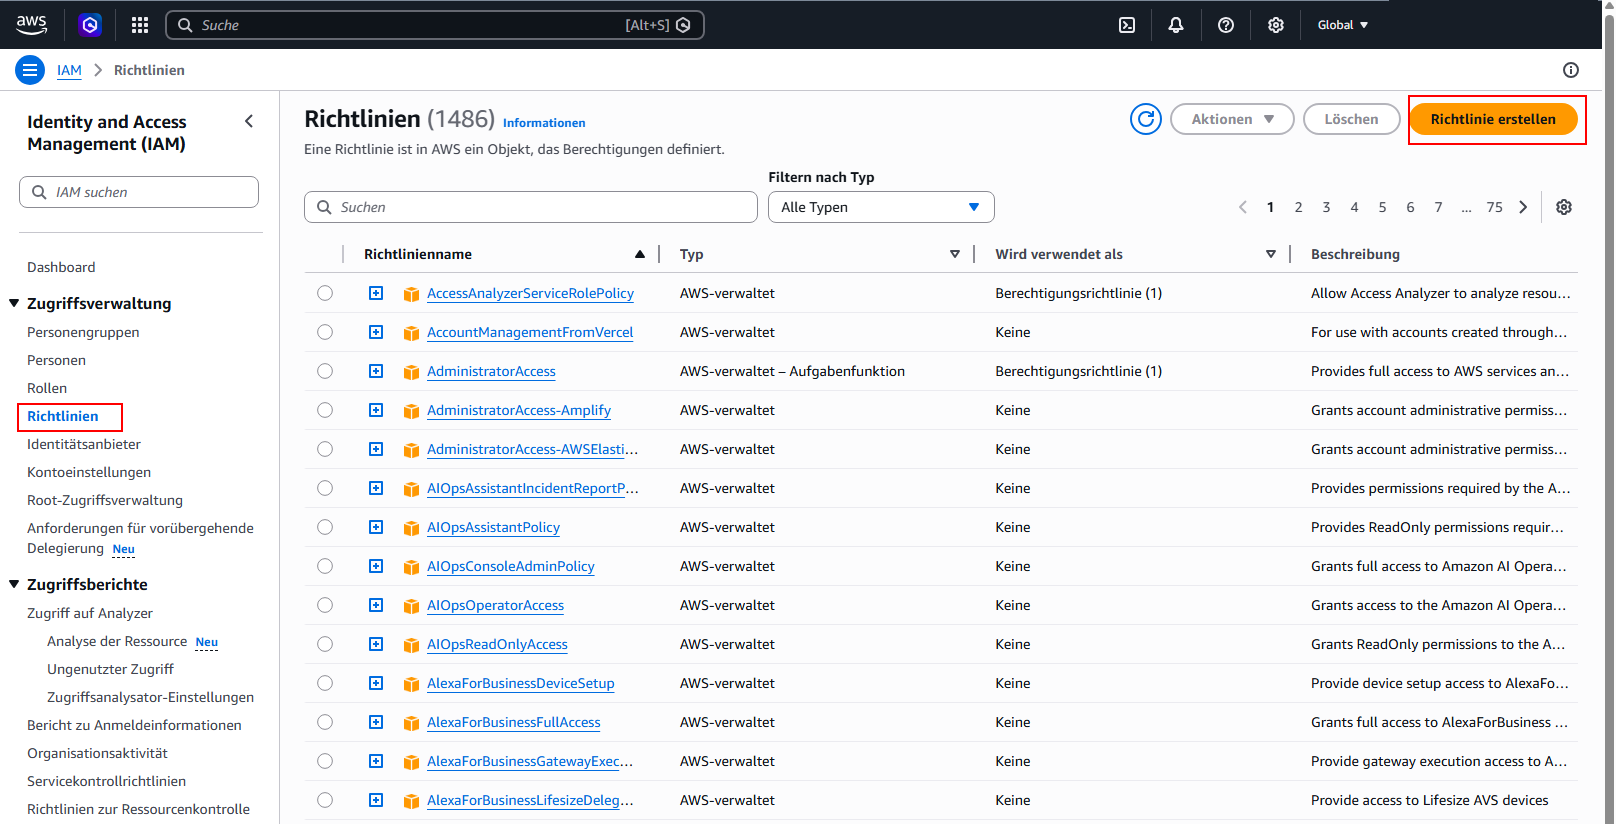Screen dimensions: 1616x824
Task: Click the 'IAM suchen' sidebar search field
Action: coord(139,192)
